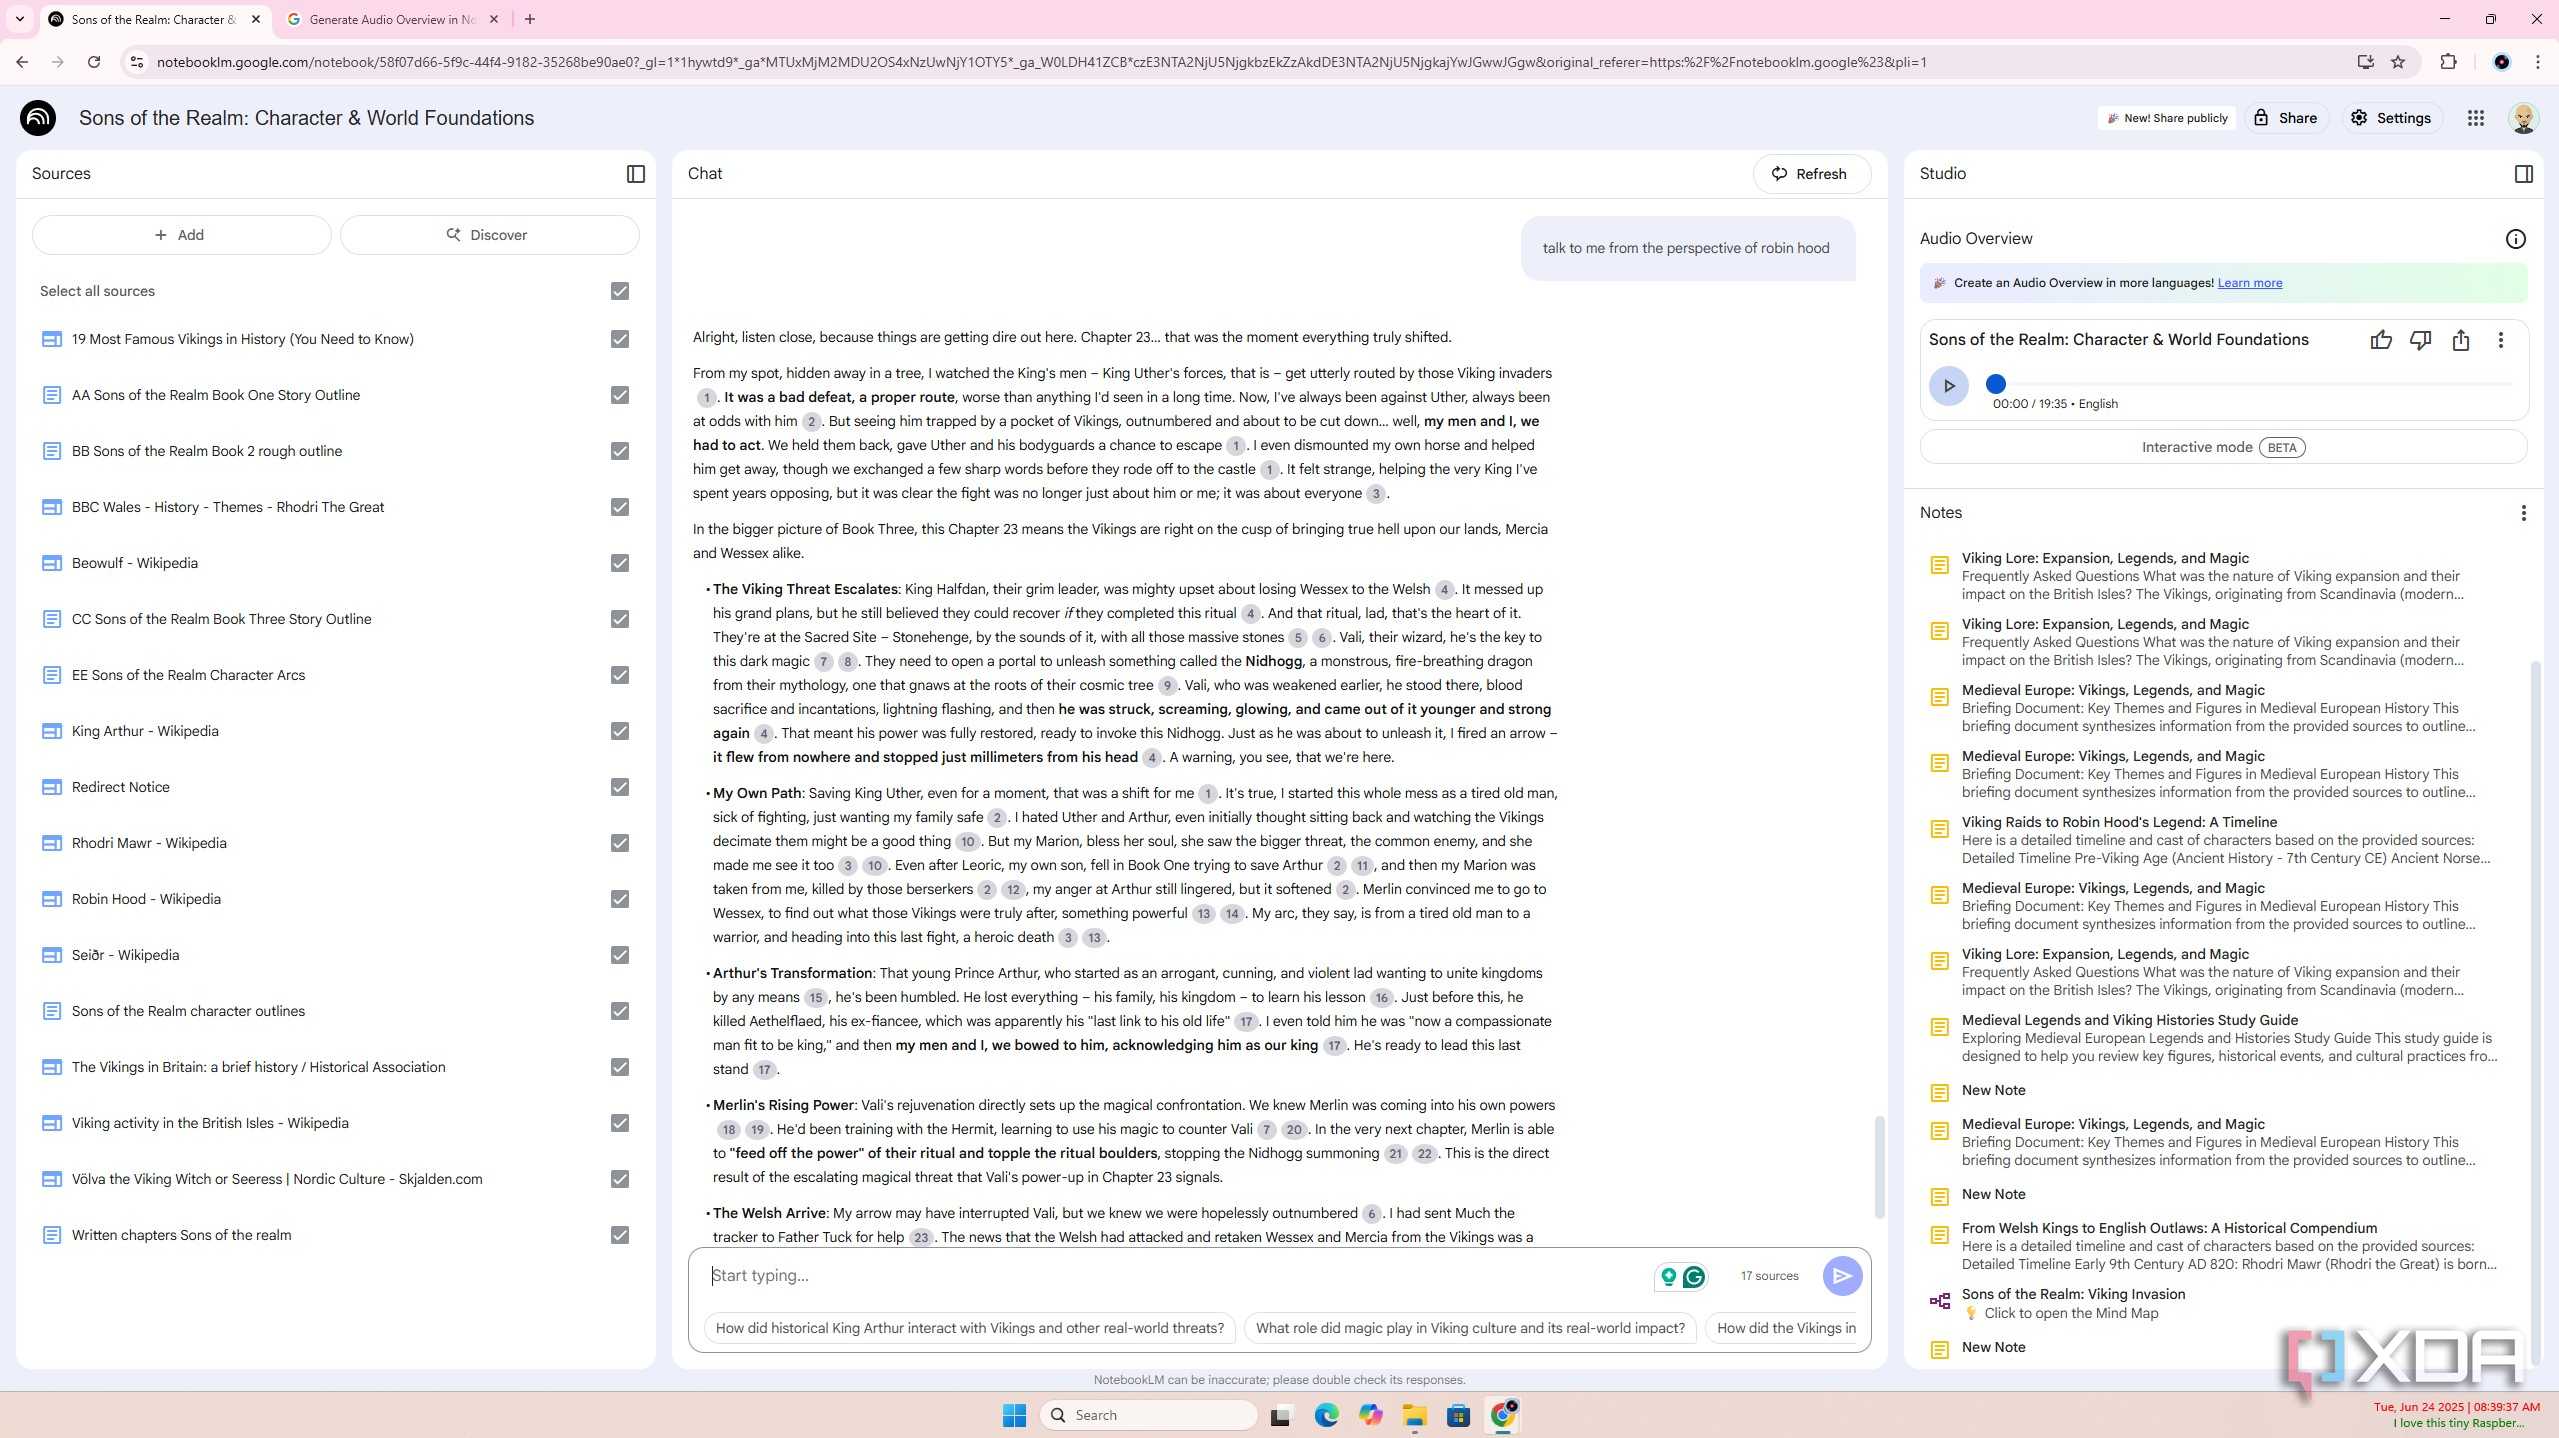The image size is (2559, 1438).
Task: Open Chrome tab search dropdown arrow
Action: pos(19,19)
